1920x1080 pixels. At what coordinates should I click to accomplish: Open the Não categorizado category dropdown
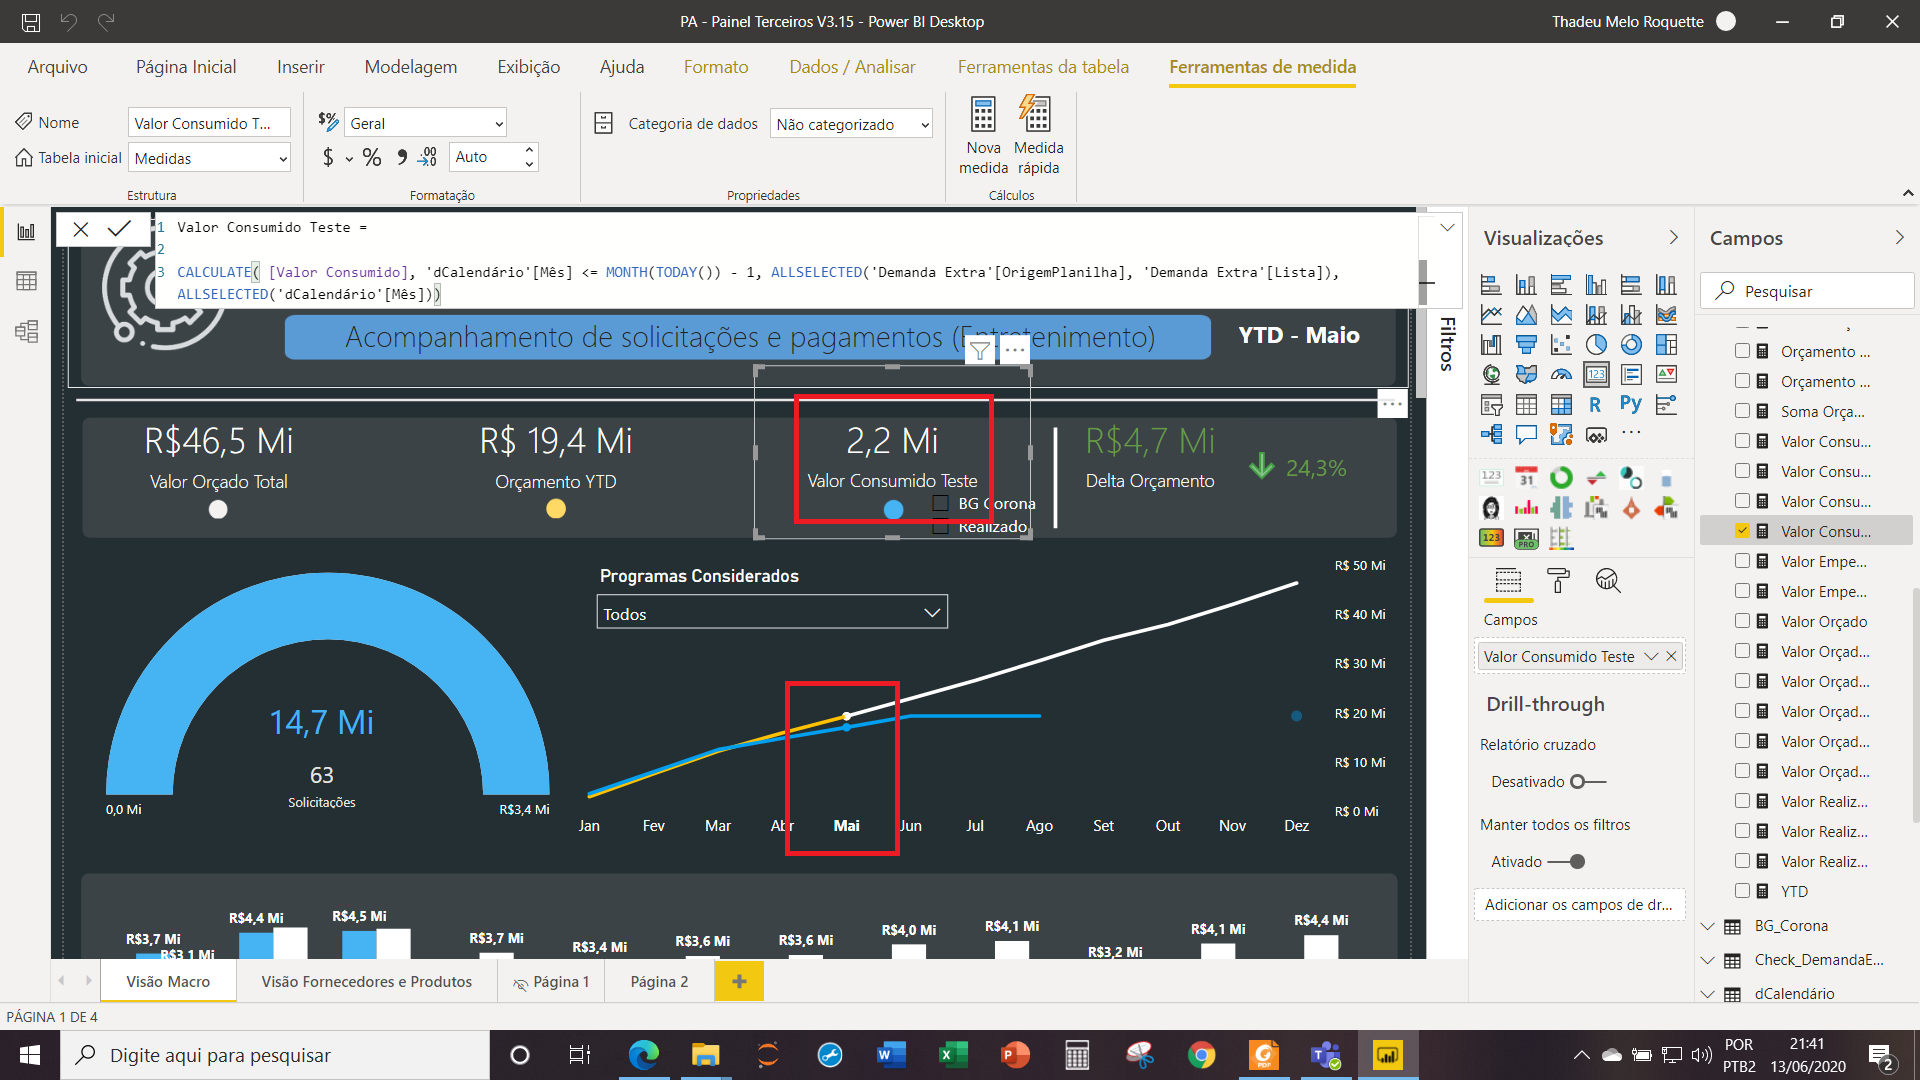coord(851,124)
